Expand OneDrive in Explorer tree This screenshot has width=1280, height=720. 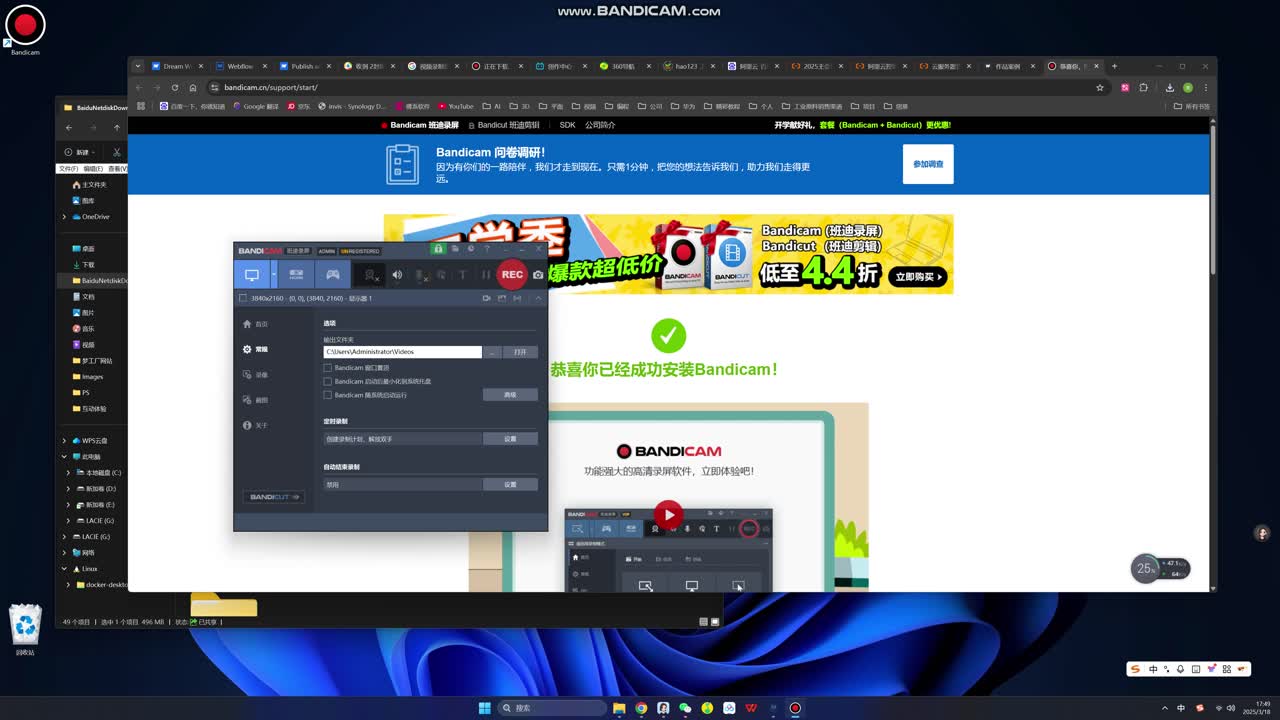pyautogui.click(x=65, y=217)
